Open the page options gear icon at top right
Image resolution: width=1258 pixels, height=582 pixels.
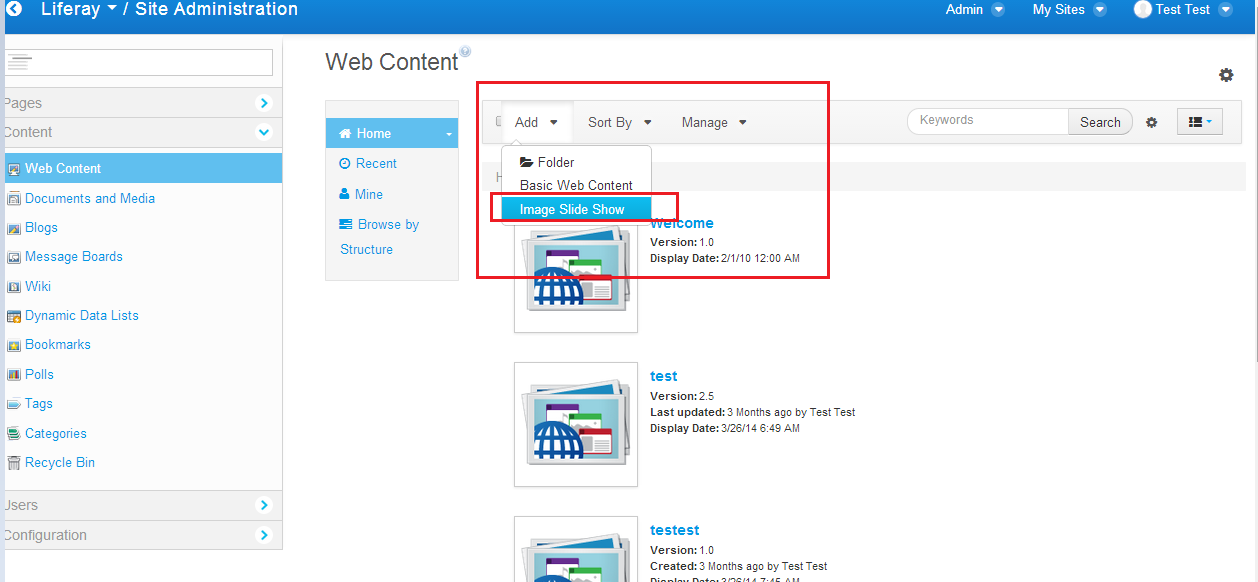click(1226, 75)
